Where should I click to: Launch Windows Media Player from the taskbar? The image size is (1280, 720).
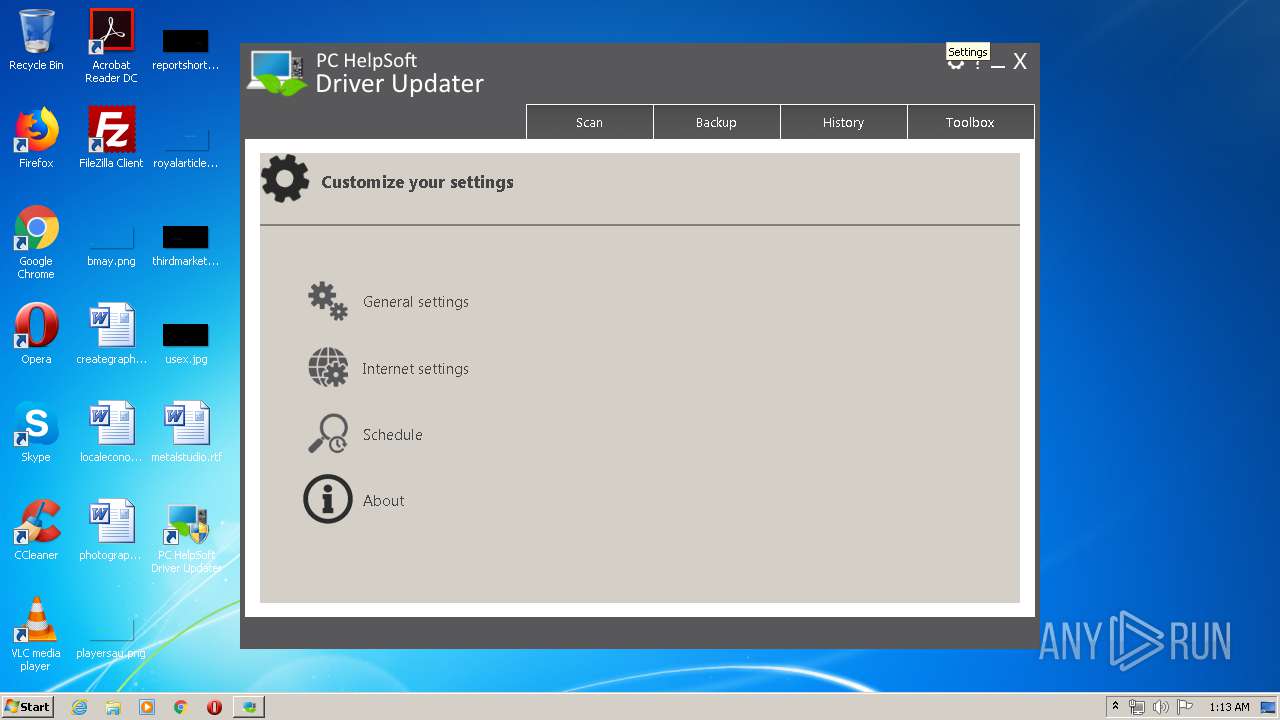[147, 707]
